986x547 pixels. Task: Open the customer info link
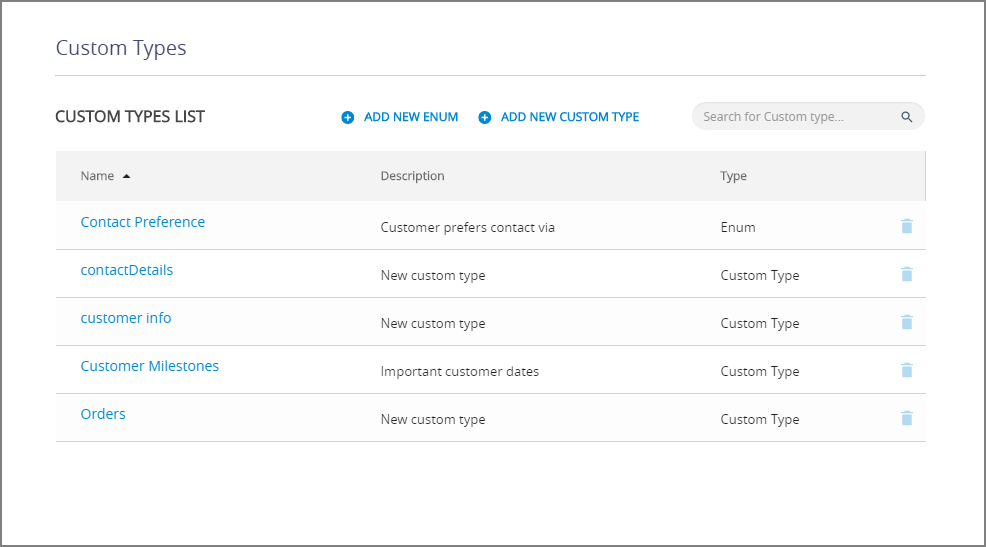(x=126, y=318)
